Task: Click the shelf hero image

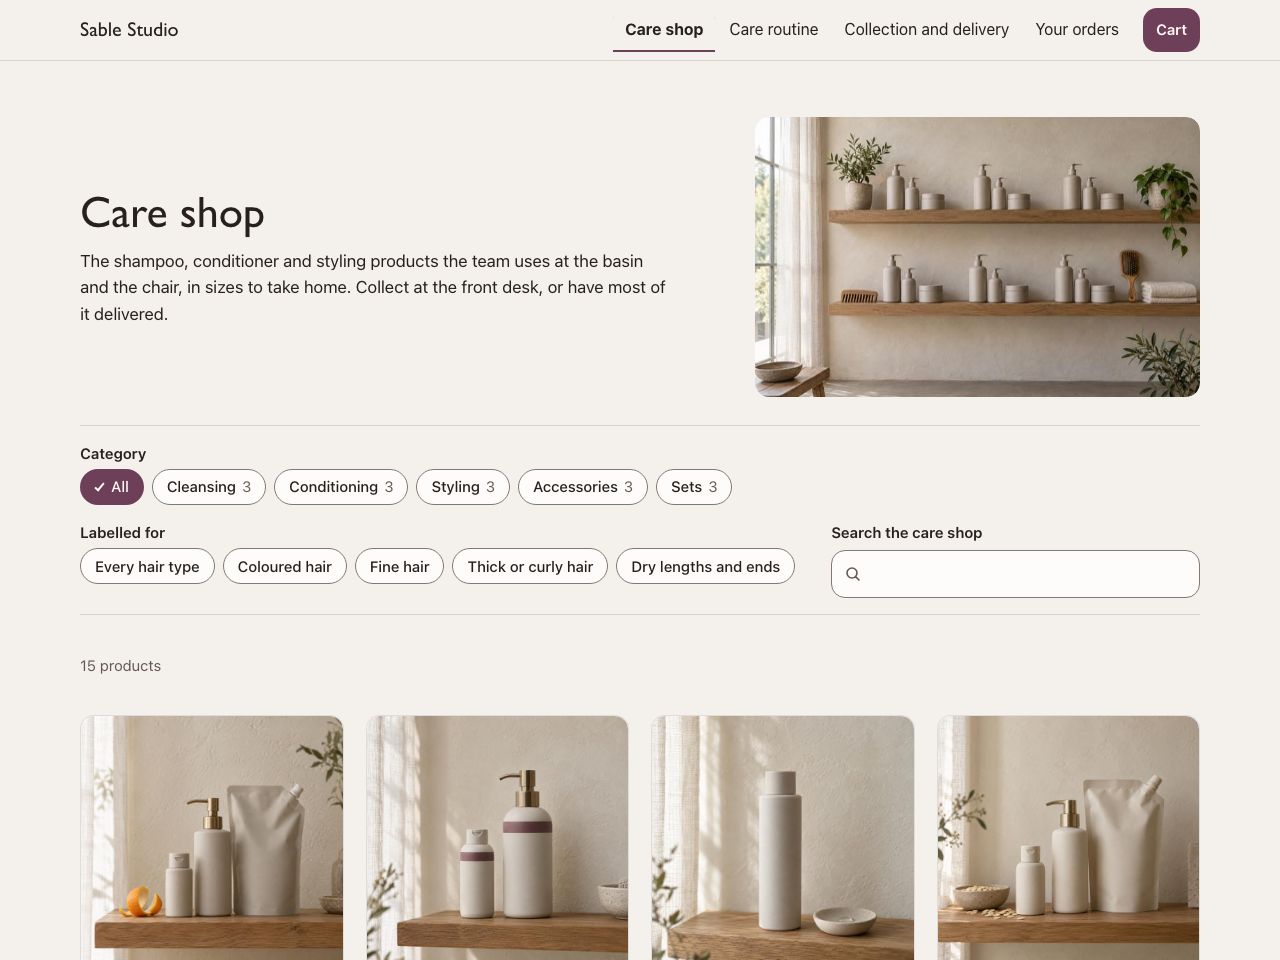Action: [977, 257]
